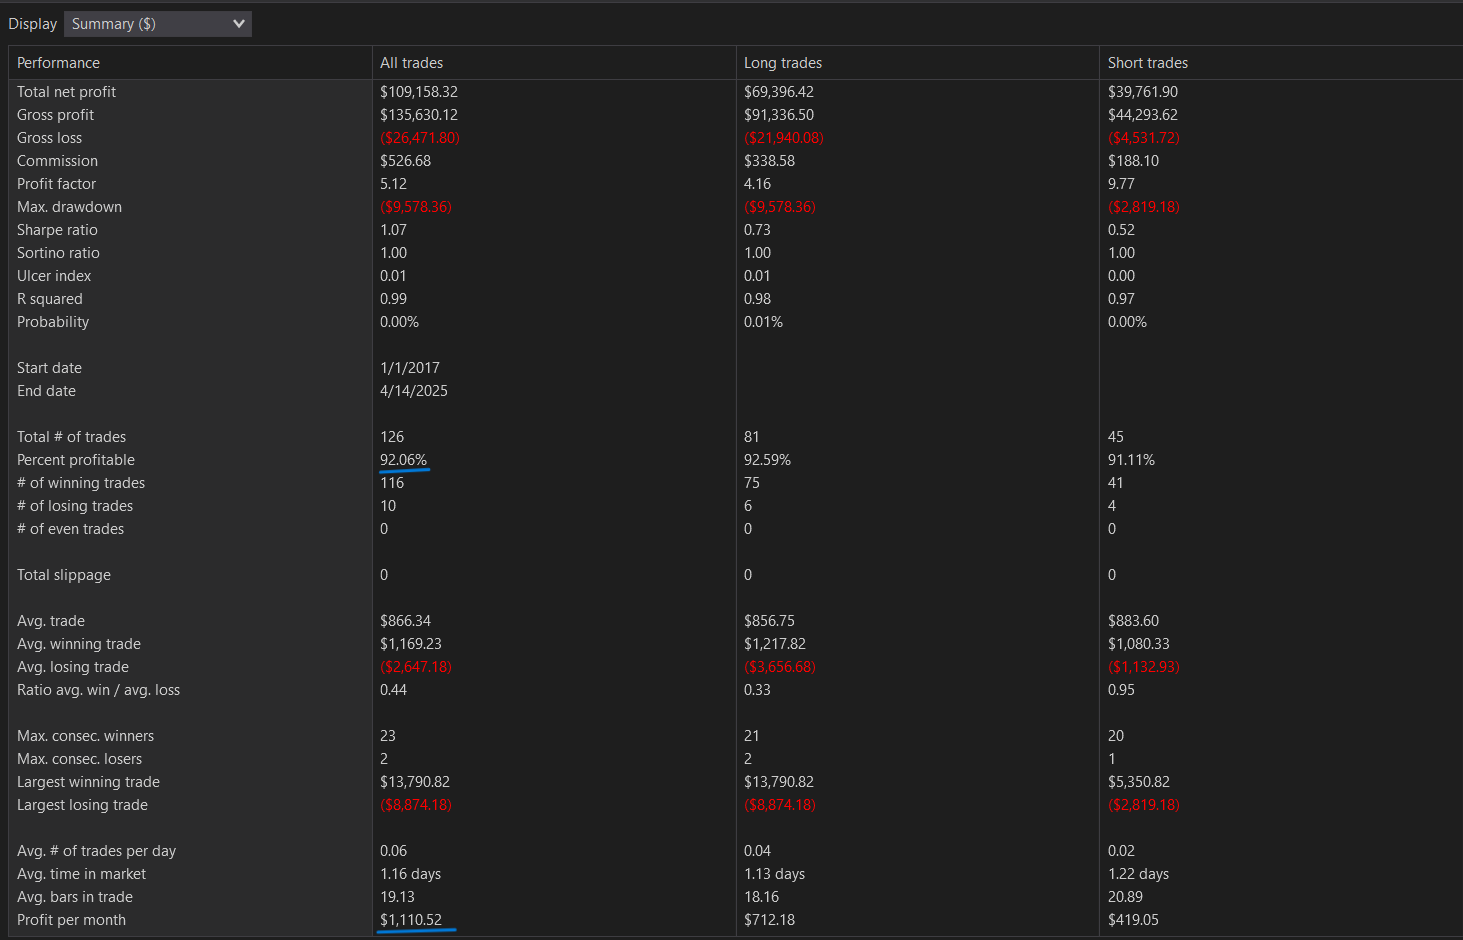
Task: Open the Display Summary ($) dropdown
Action: pos(156,24)
